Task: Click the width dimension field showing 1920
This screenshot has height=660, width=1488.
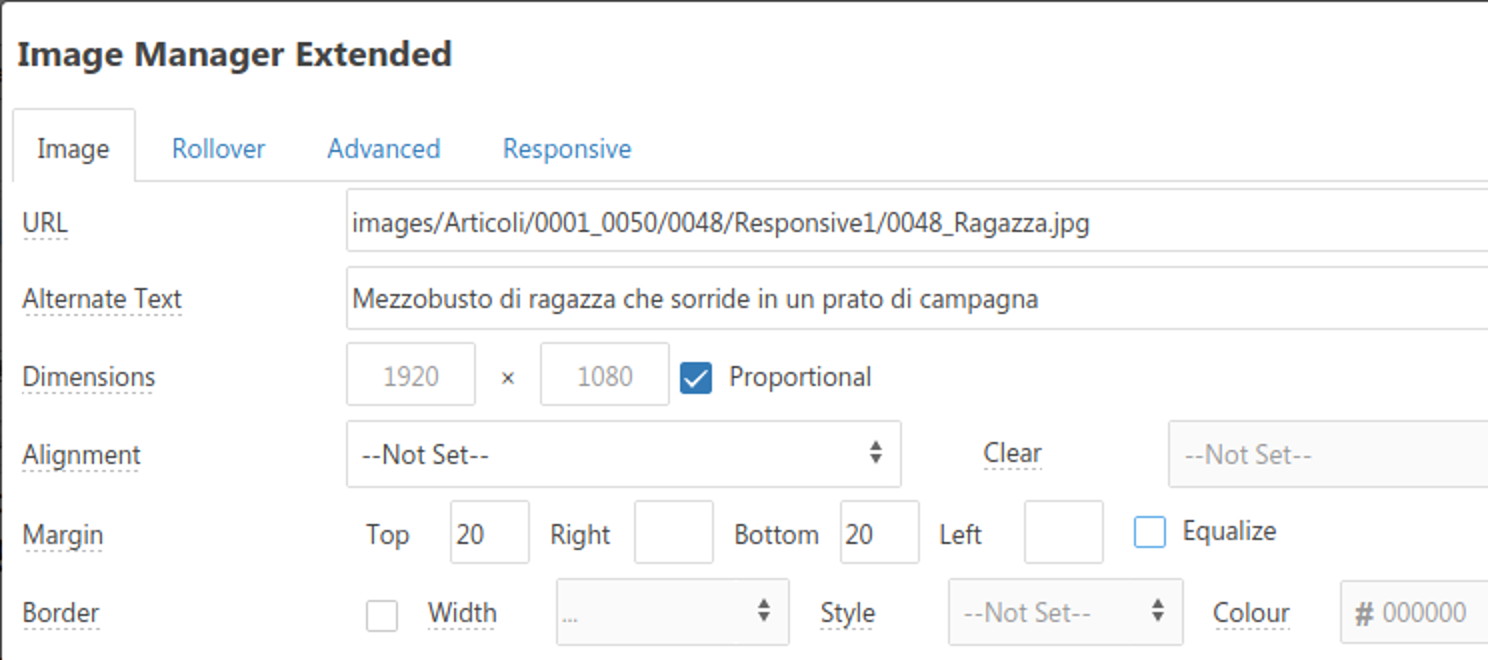Action: (x=411, y=375)
